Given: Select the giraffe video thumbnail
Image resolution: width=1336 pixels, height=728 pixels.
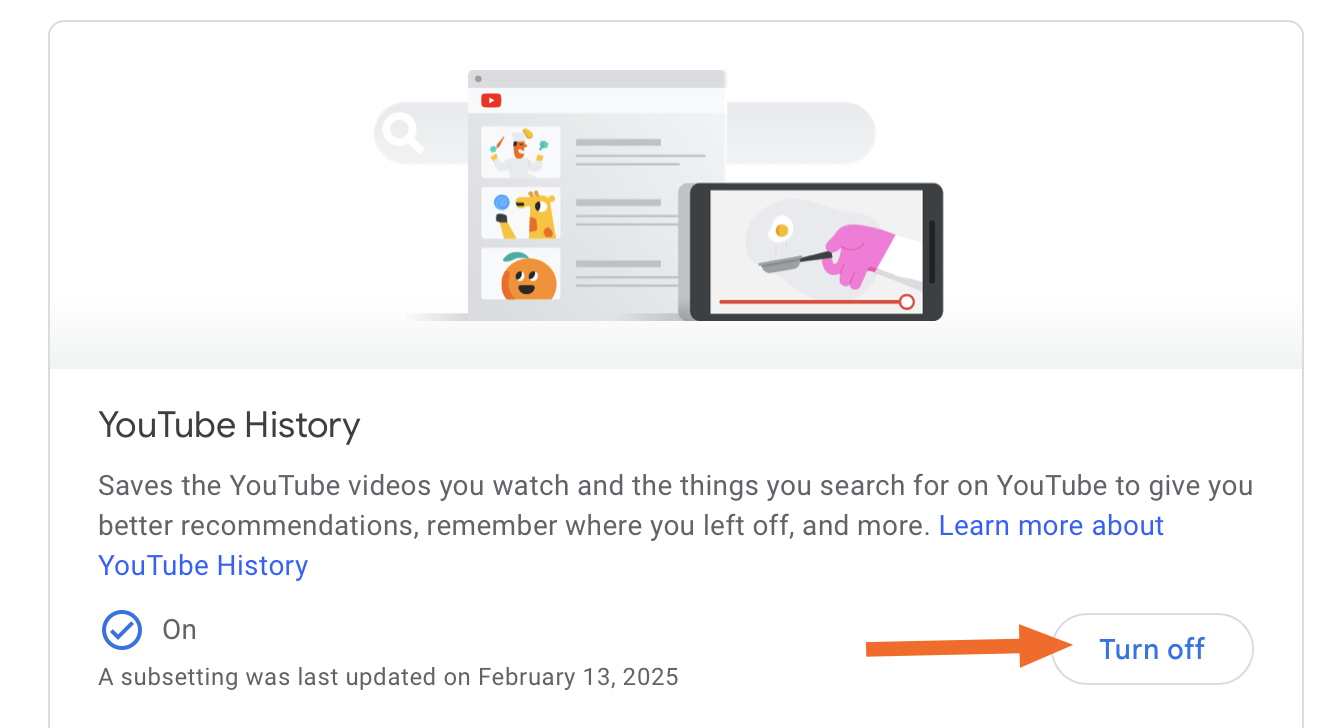Looking at the screenshot, I should [x=520, y=213].
